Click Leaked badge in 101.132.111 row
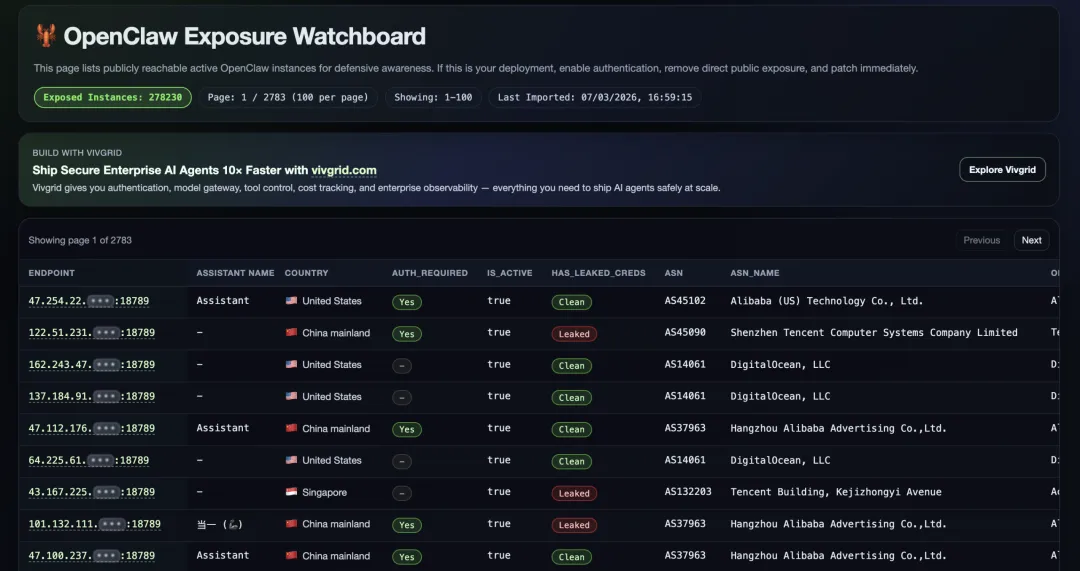 574,525
